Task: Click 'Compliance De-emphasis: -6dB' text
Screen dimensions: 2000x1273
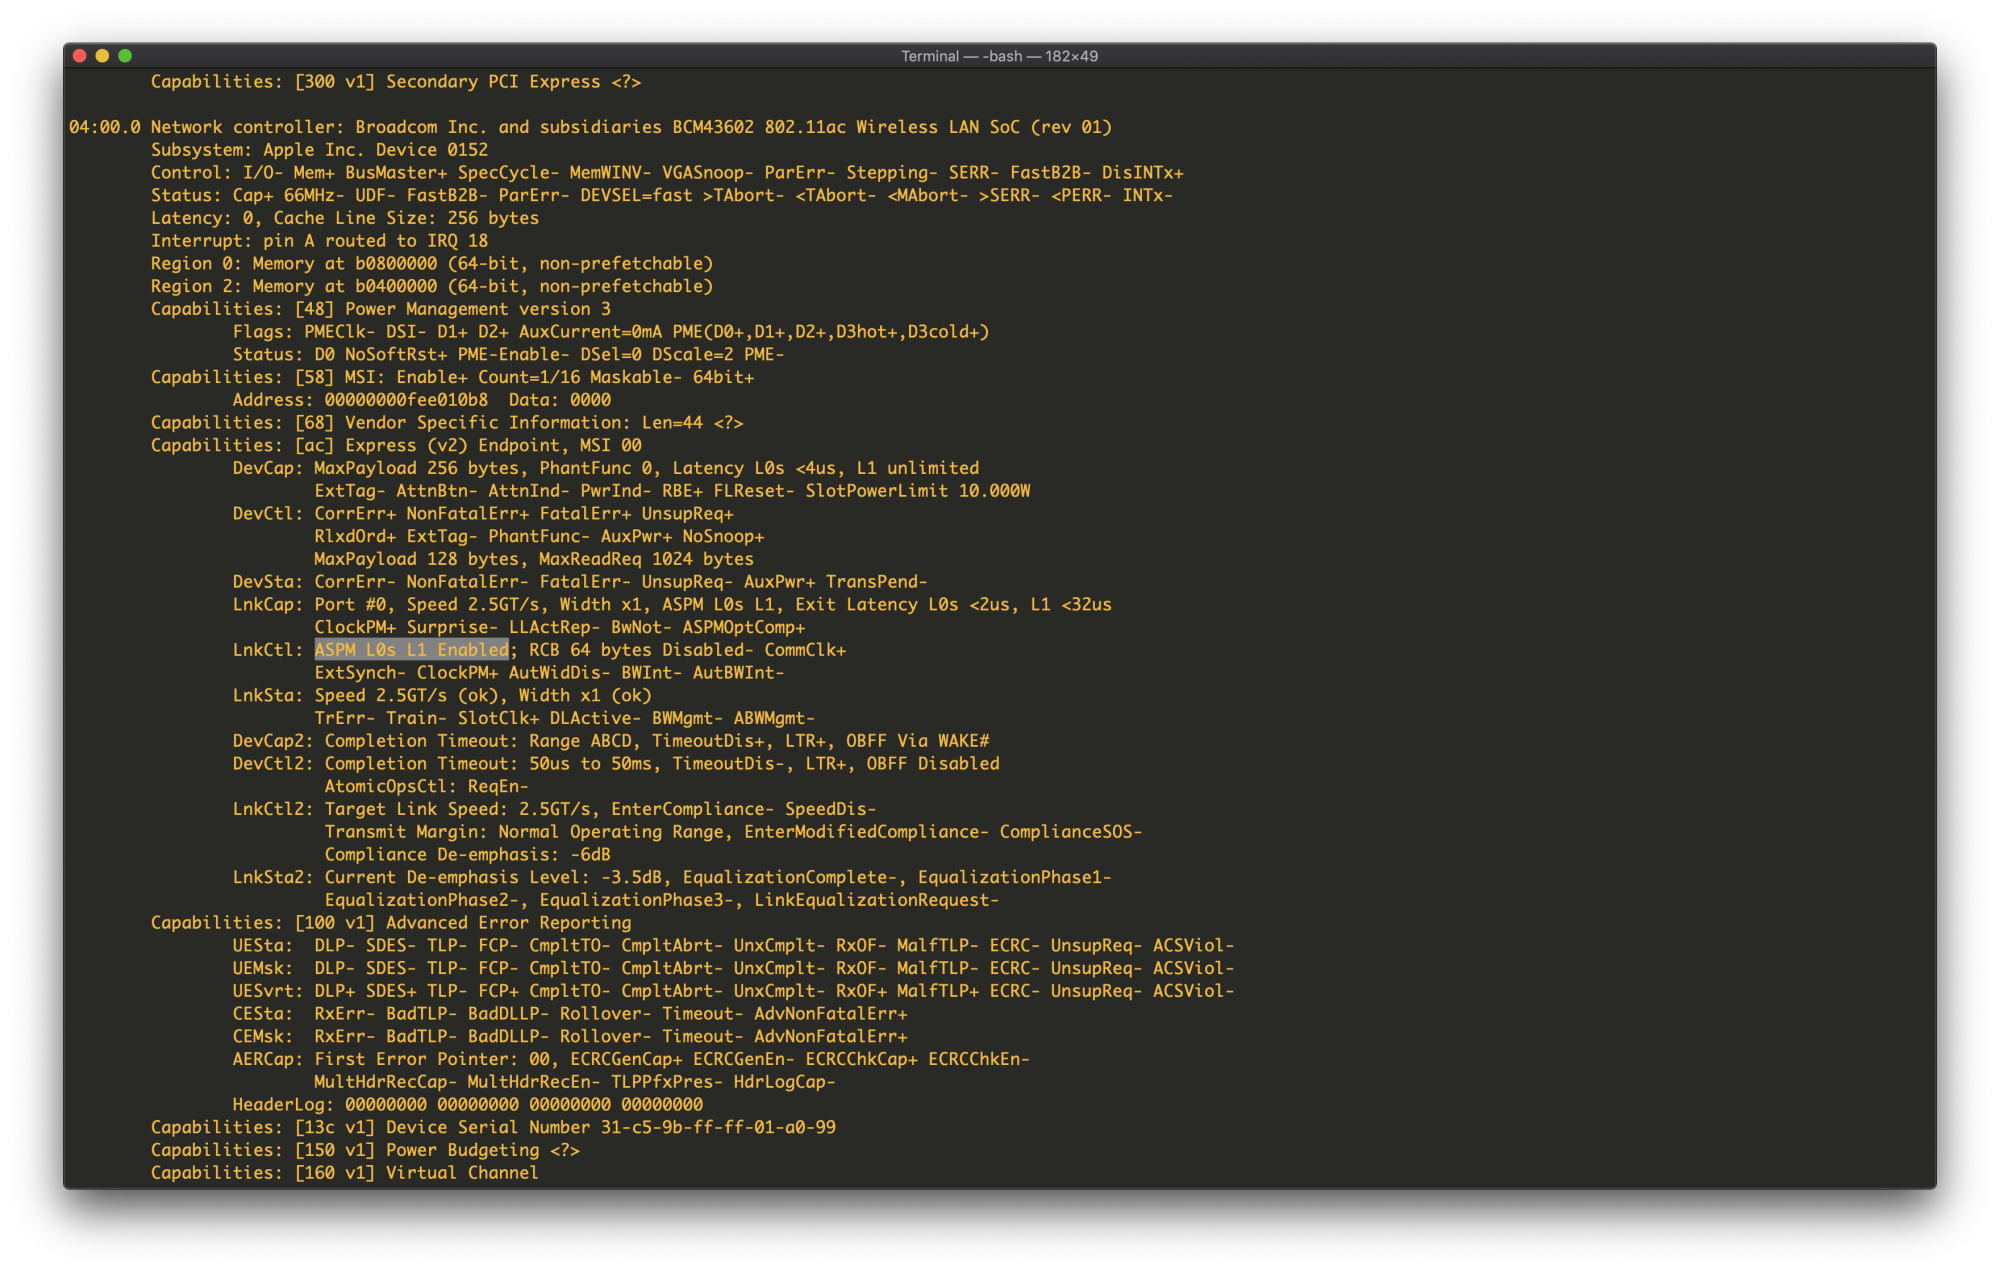Action: pos(467,855)
